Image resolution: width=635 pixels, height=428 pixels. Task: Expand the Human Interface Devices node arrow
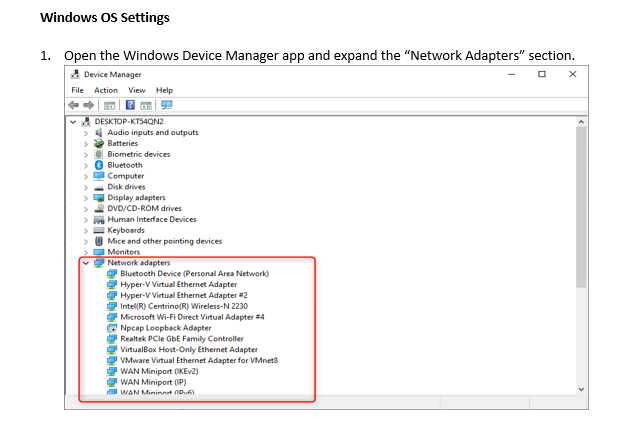pyautogui.click(x=85, y=220)
